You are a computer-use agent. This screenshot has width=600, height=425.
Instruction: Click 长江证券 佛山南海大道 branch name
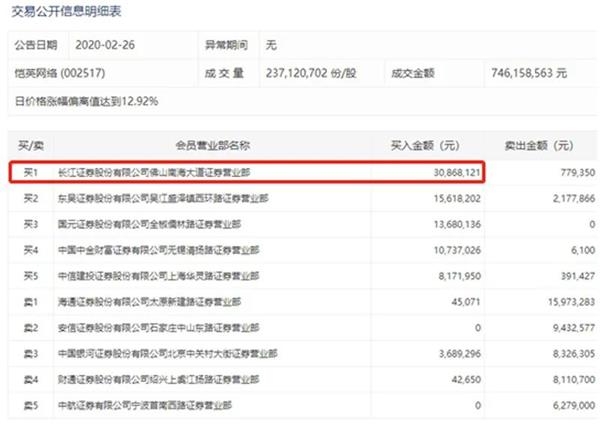(x=154, y=173)
